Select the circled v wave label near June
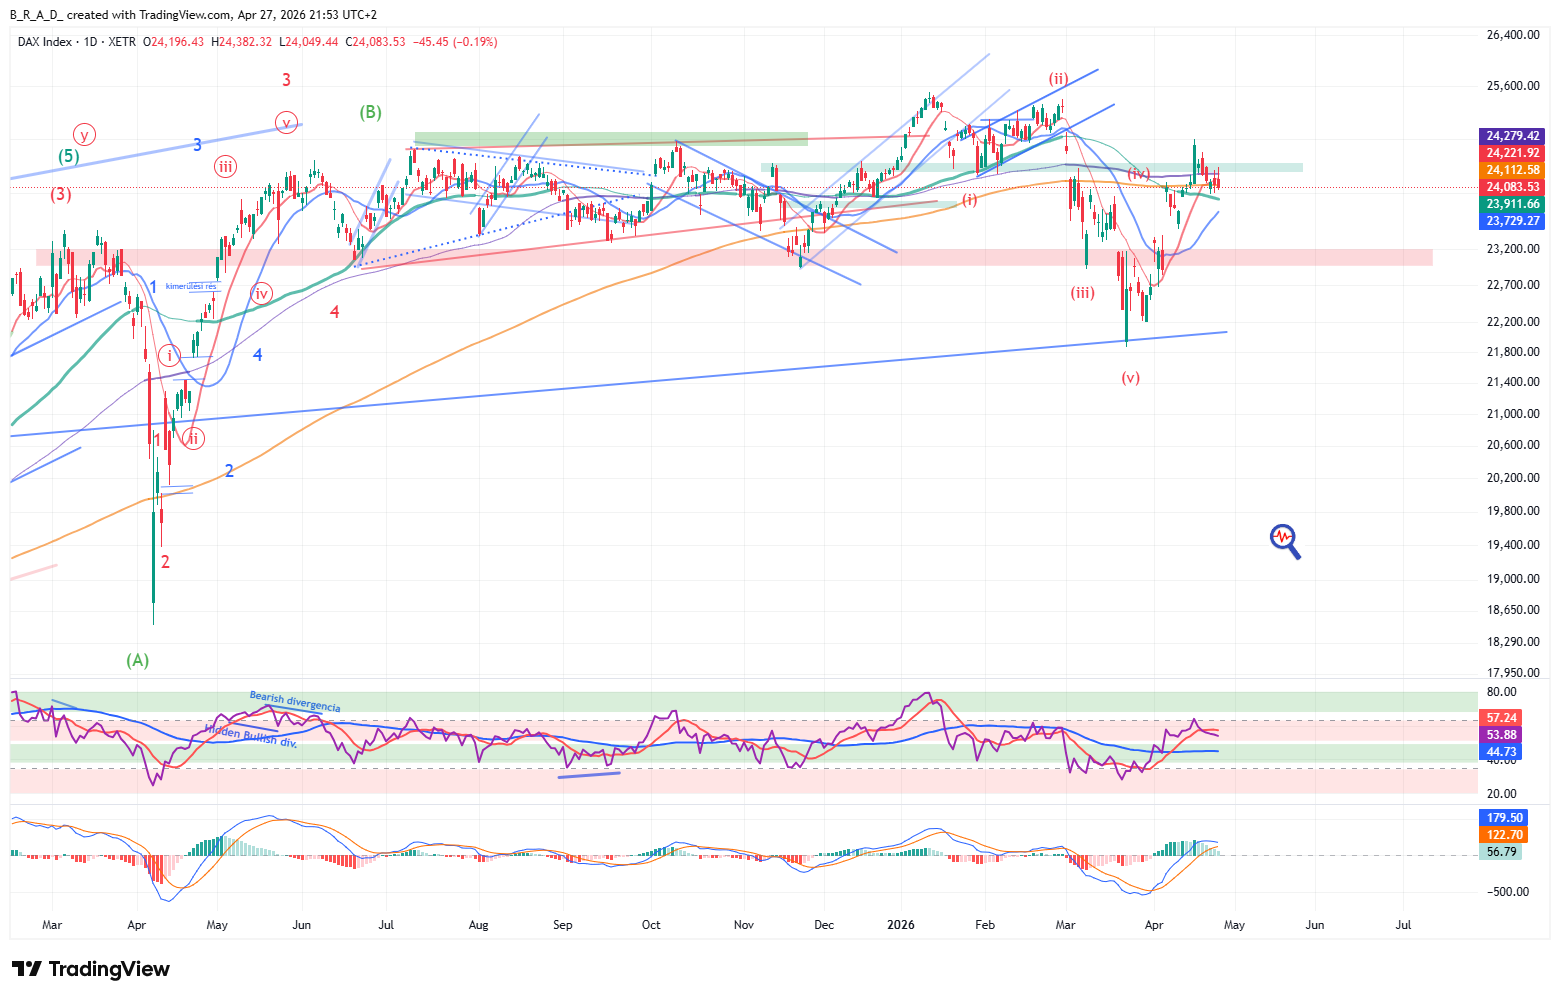 pos(287,122)
